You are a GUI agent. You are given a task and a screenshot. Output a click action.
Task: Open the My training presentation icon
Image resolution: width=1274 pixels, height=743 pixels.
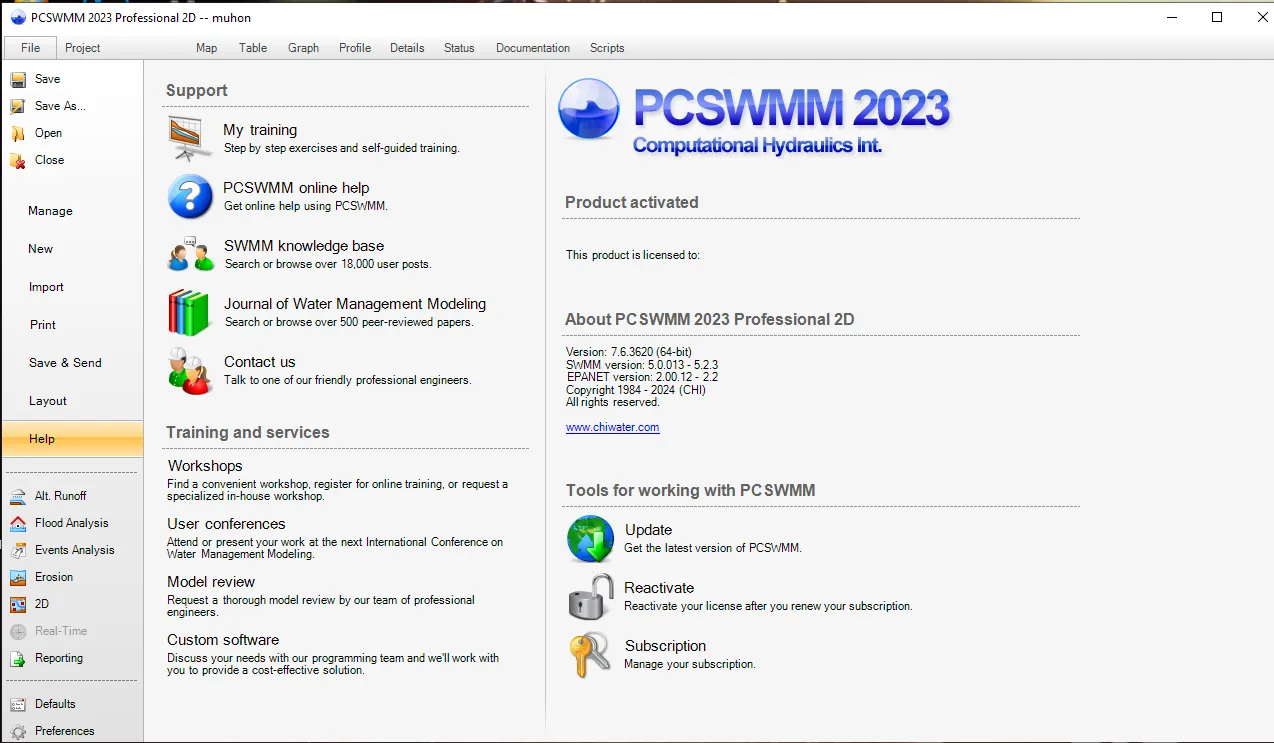(190, 139)
